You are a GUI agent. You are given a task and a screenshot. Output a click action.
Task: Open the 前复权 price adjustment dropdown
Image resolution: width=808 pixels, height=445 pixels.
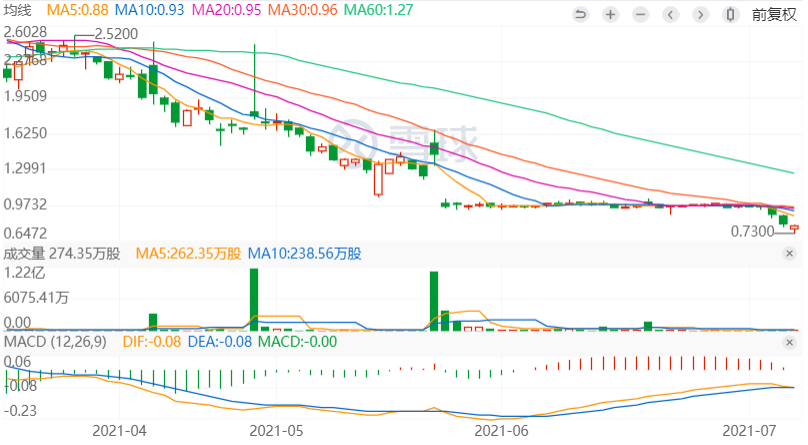773,14
